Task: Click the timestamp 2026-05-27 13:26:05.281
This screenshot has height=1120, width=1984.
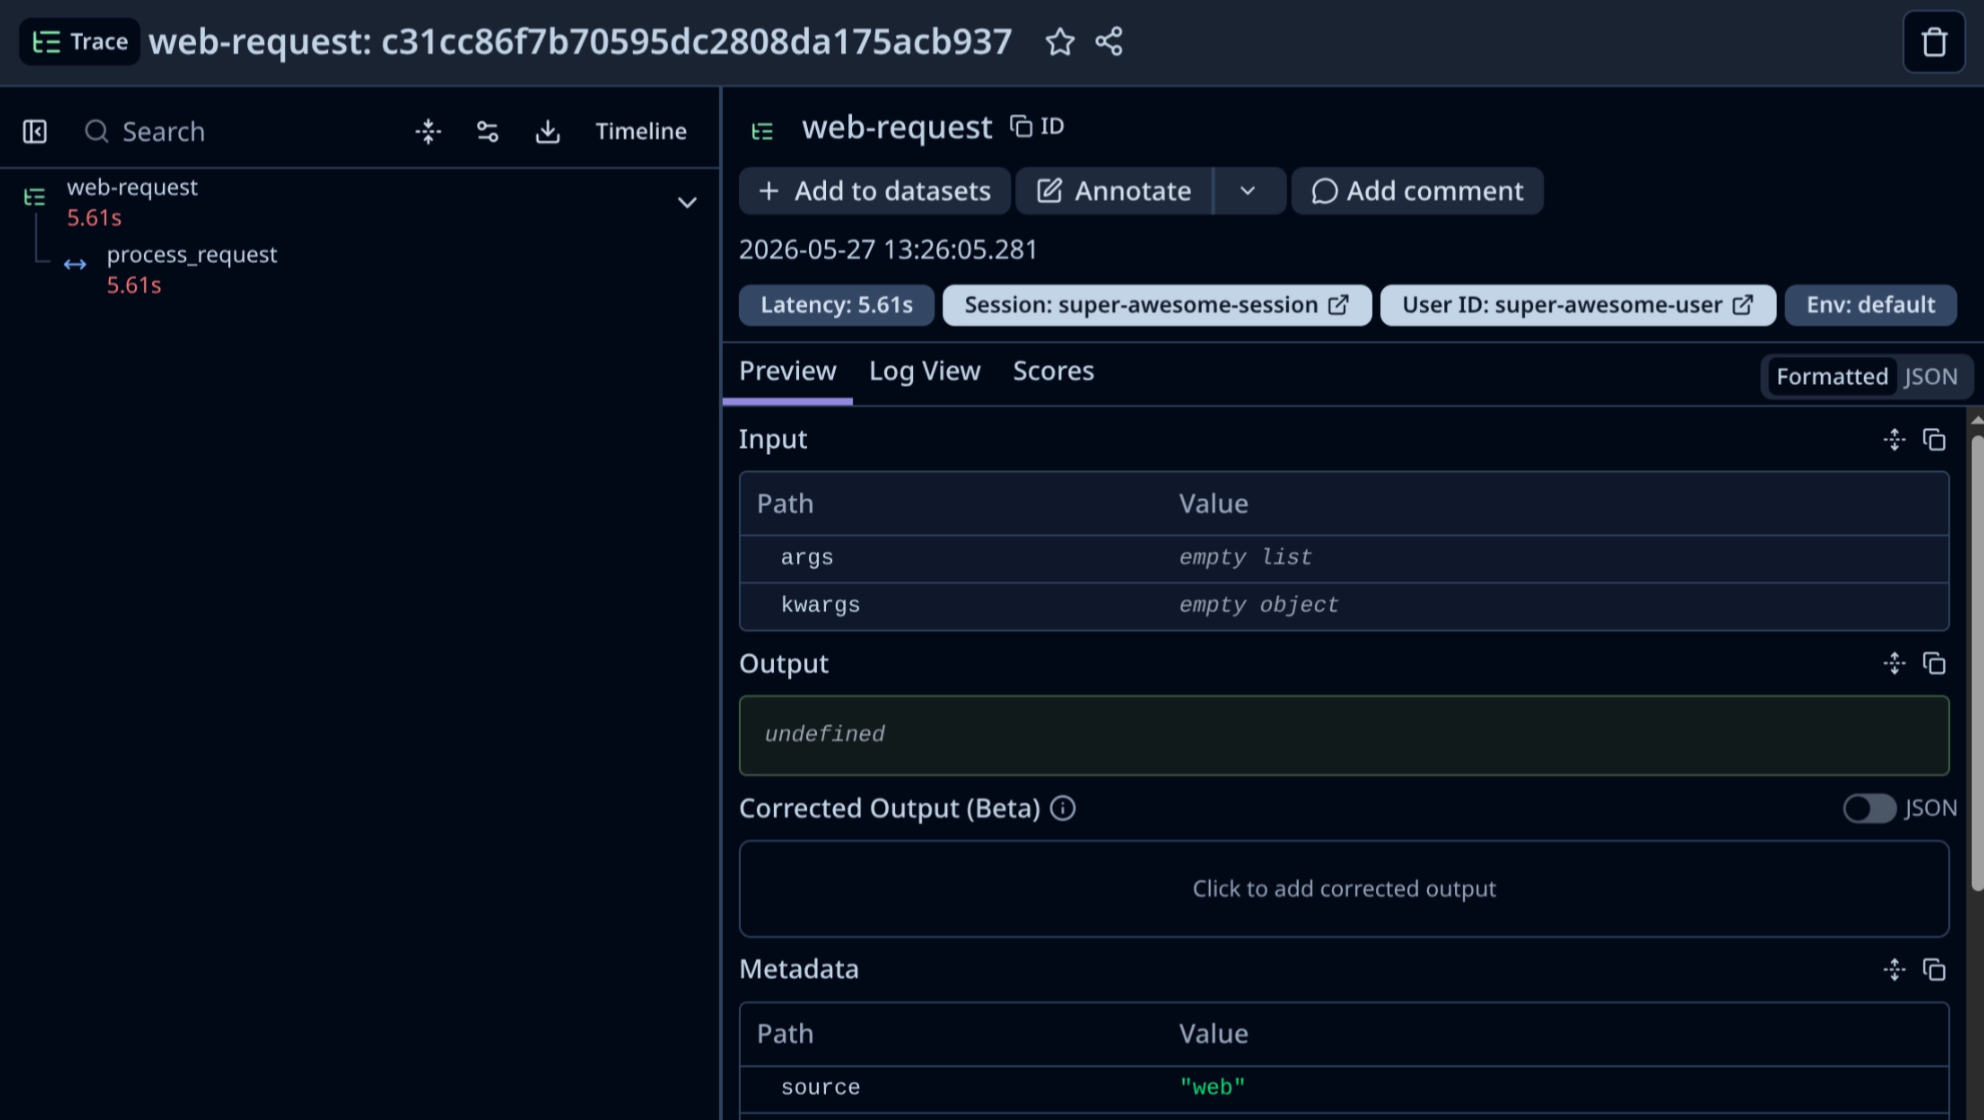Action: tap(888, 249)
